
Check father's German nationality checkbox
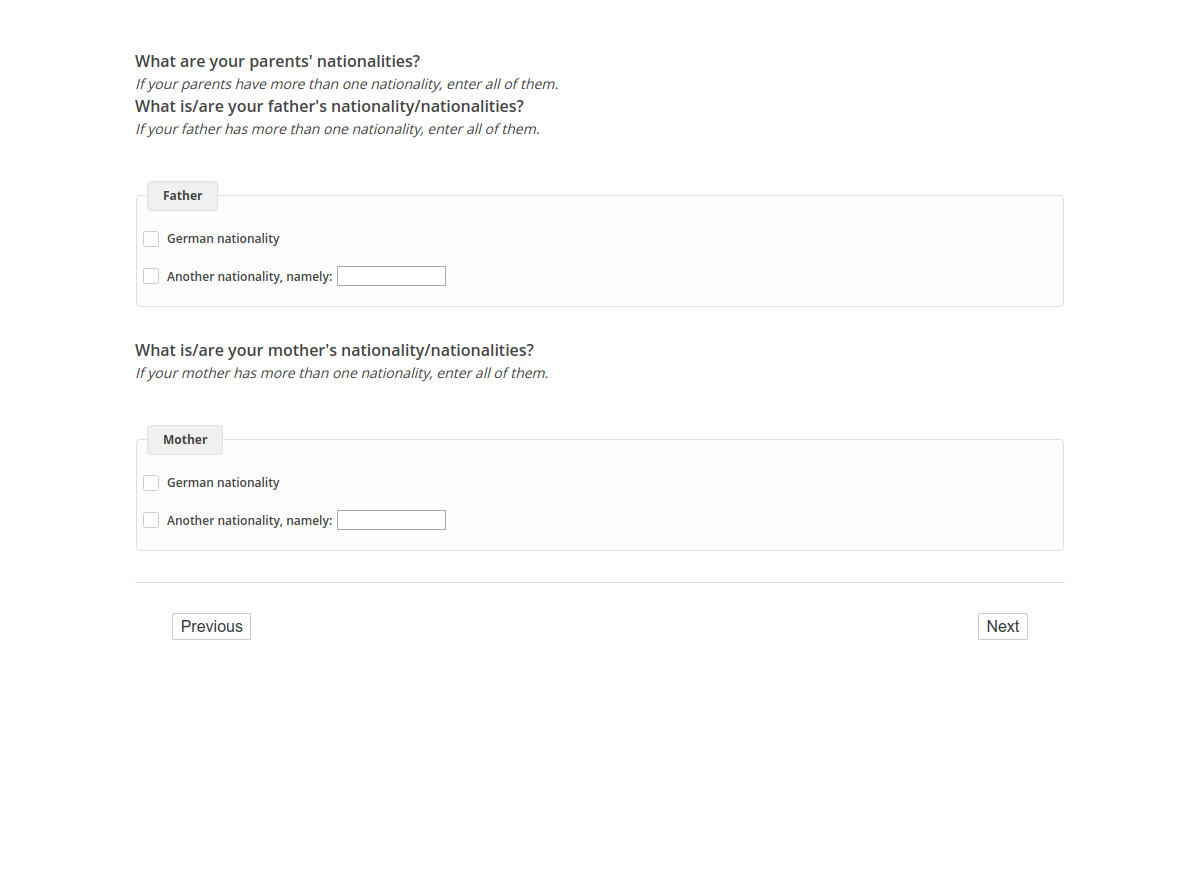(x=151, y=239)
